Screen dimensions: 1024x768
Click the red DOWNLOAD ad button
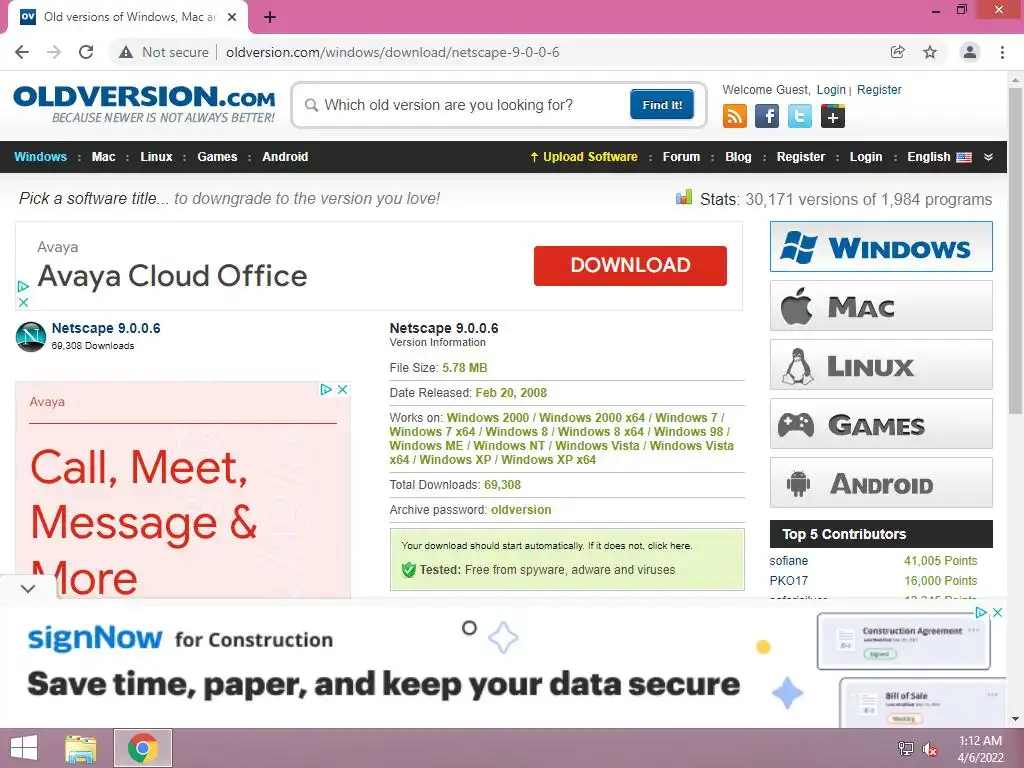[630, 265]
